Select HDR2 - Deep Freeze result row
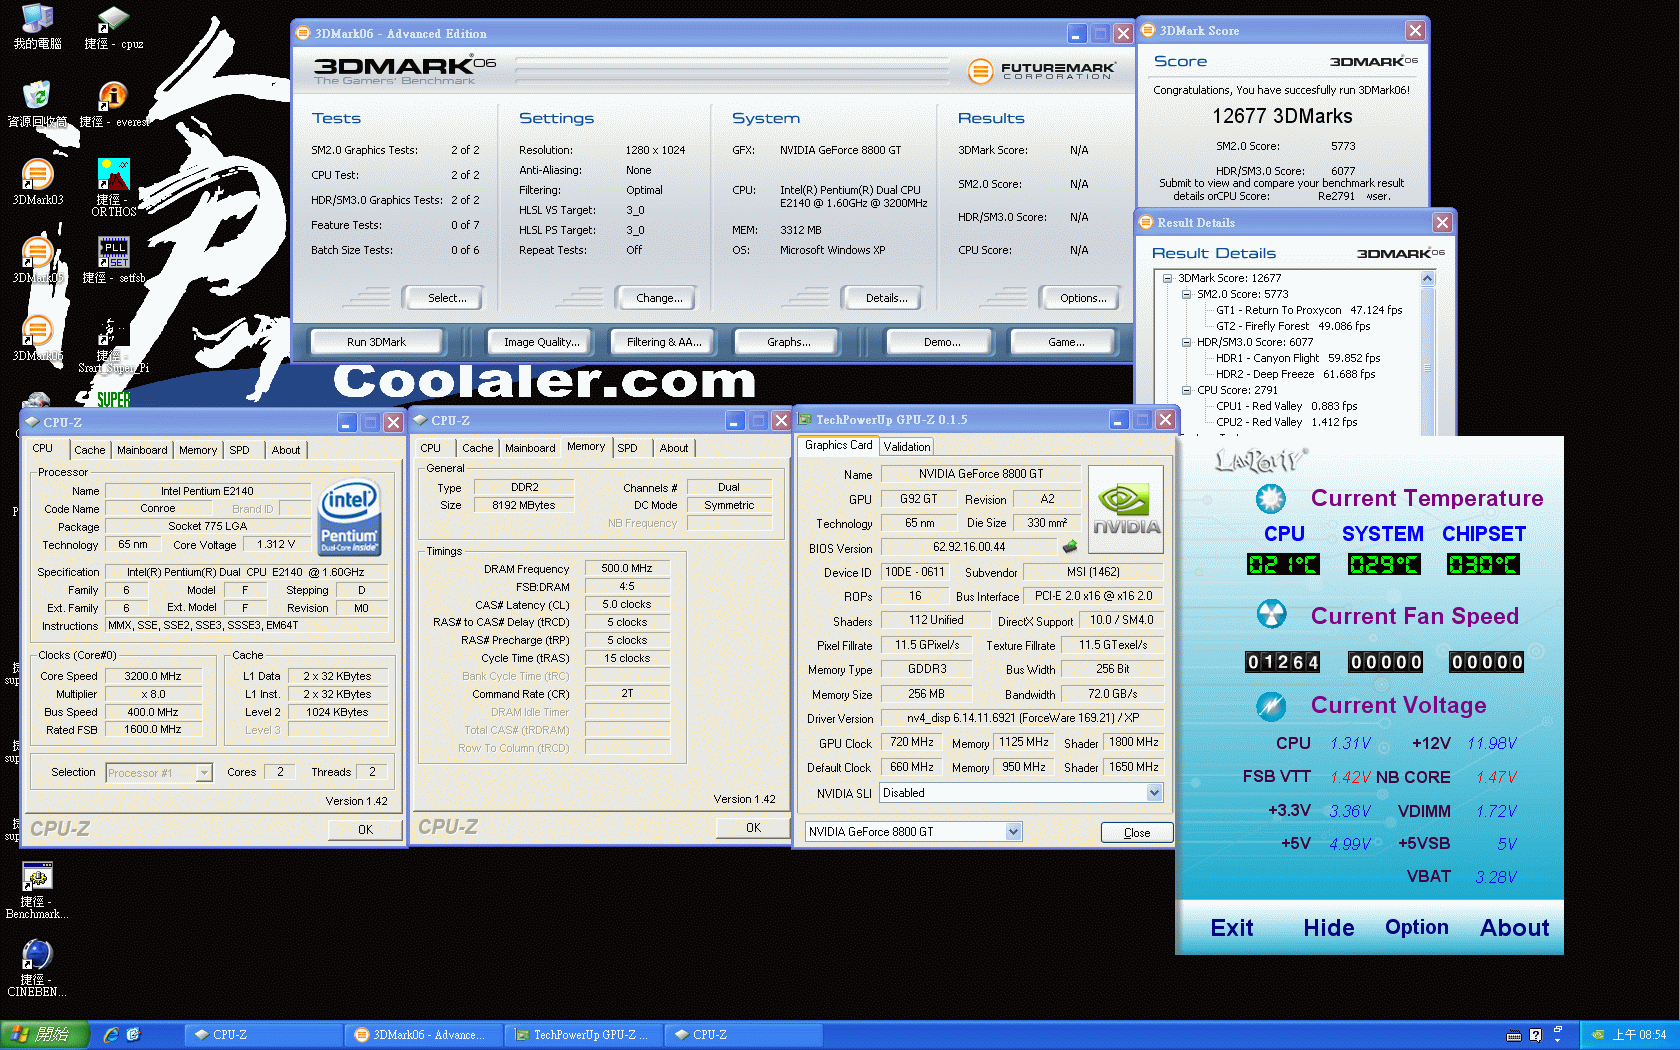The image size is (1680, 1050). pos(1295,375)
